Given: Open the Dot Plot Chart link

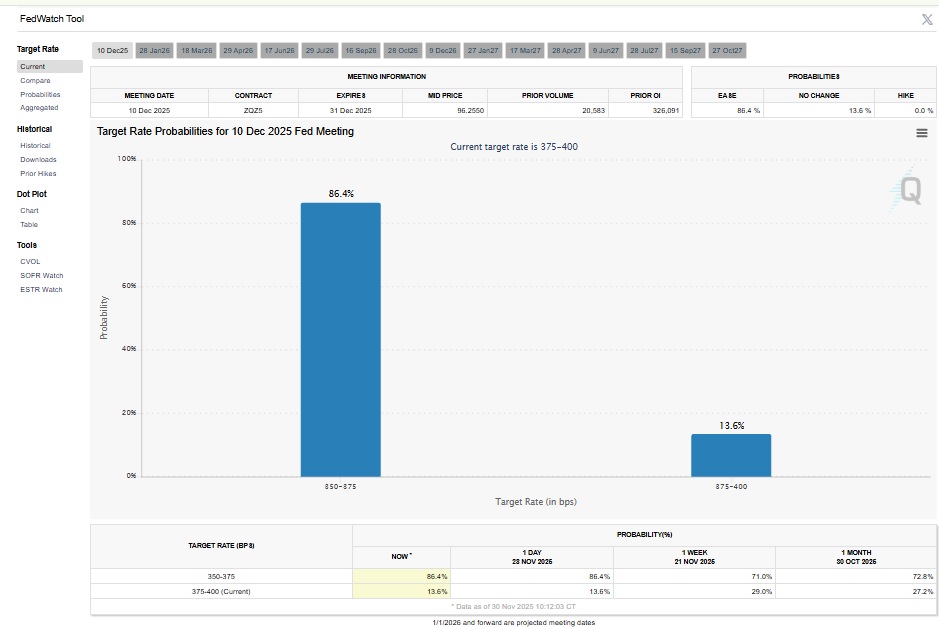Looking at the screenshot, I should tap(29, 210).
